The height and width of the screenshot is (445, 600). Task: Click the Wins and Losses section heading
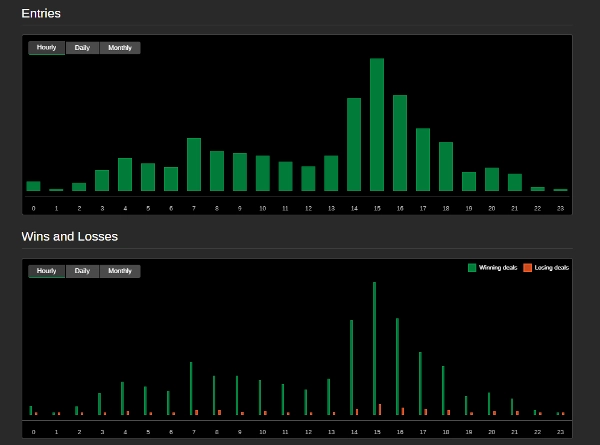coord(70,237)
